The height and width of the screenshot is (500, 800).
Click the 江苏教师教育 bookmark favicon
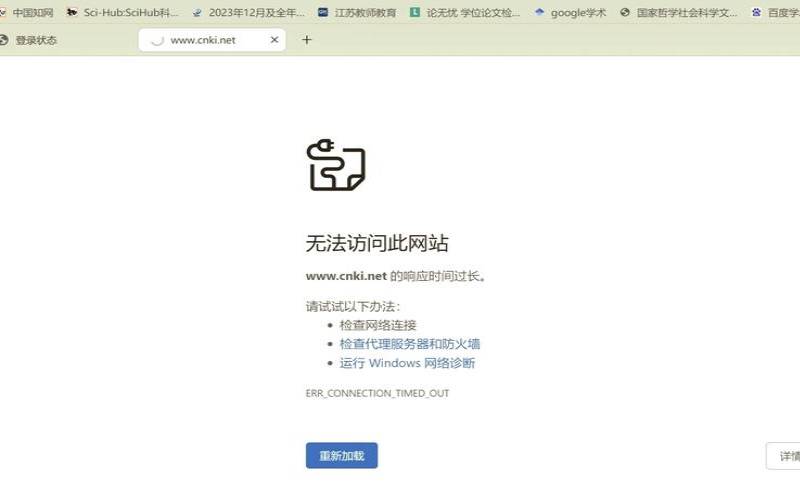click(x=323, y=12)
